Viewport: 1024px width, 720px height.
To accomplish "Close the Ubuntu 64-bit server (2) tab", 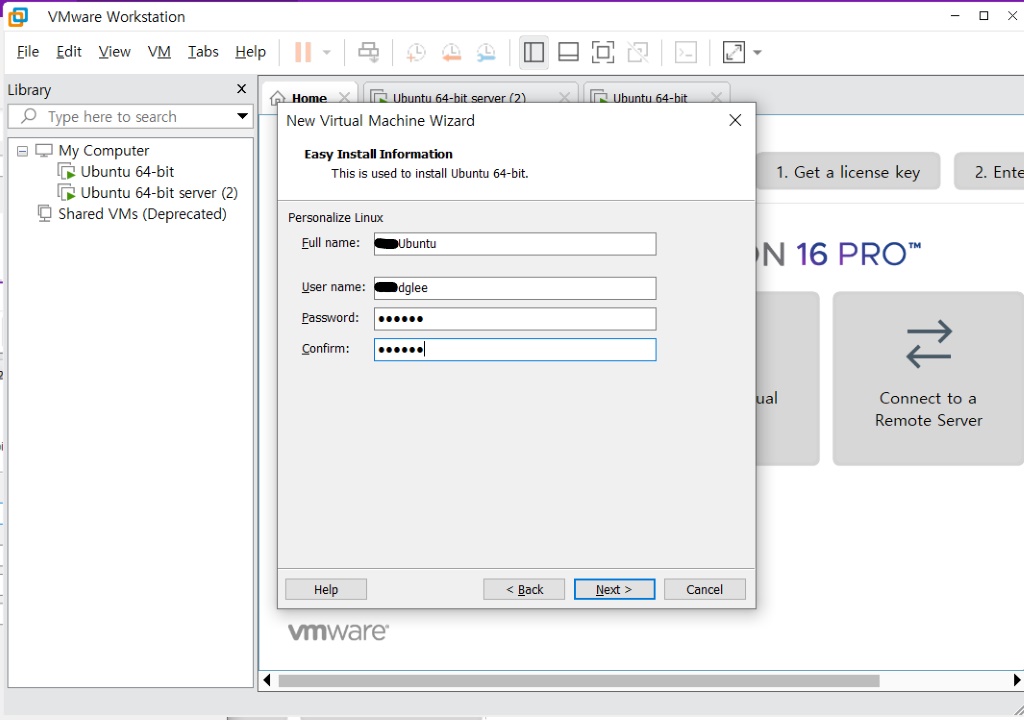I will pos(564,98).
